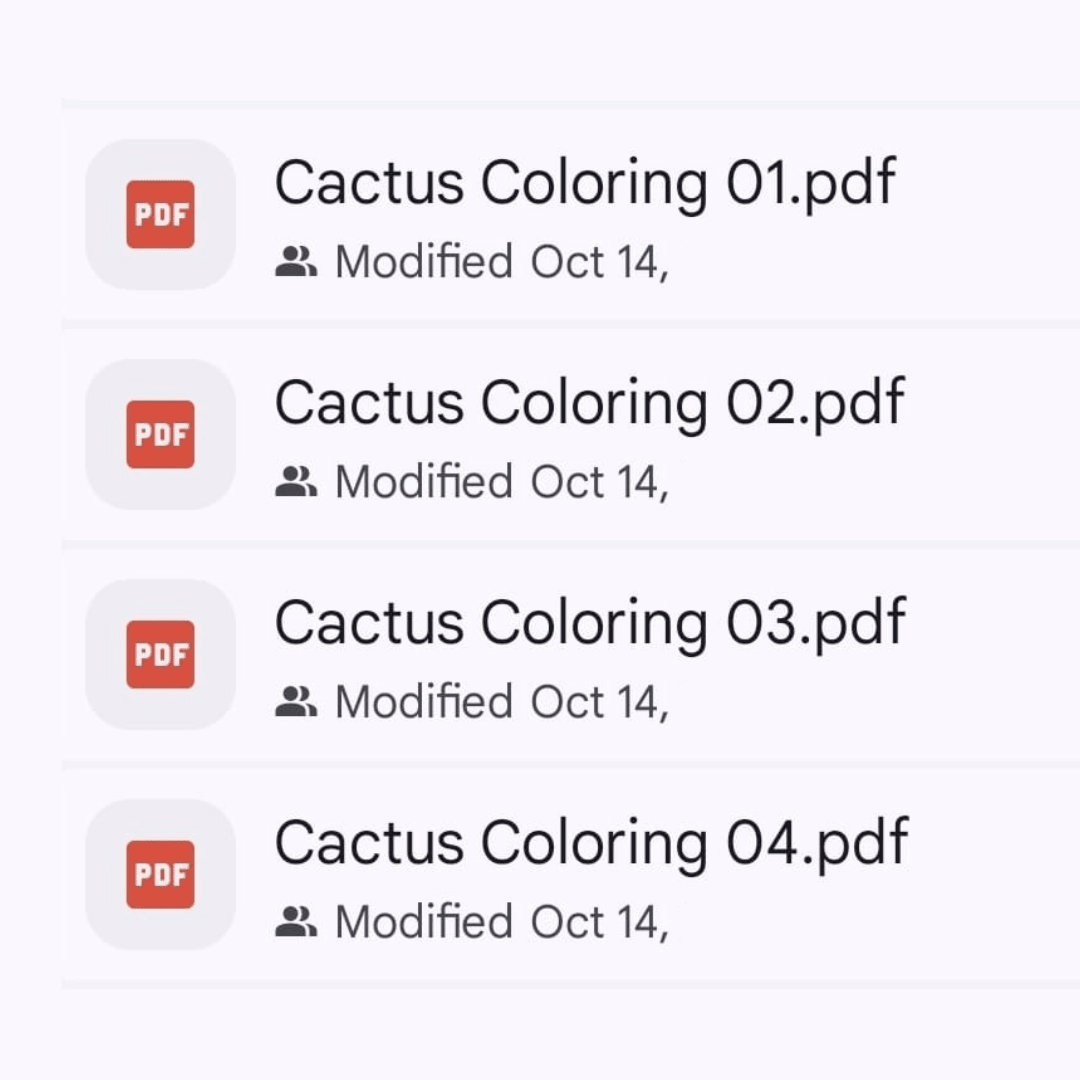The height and width of the screenshot is (1080, 1080).
Task: Open the file named Cactus Coloring 02.pdf
Action: point(589,404)
